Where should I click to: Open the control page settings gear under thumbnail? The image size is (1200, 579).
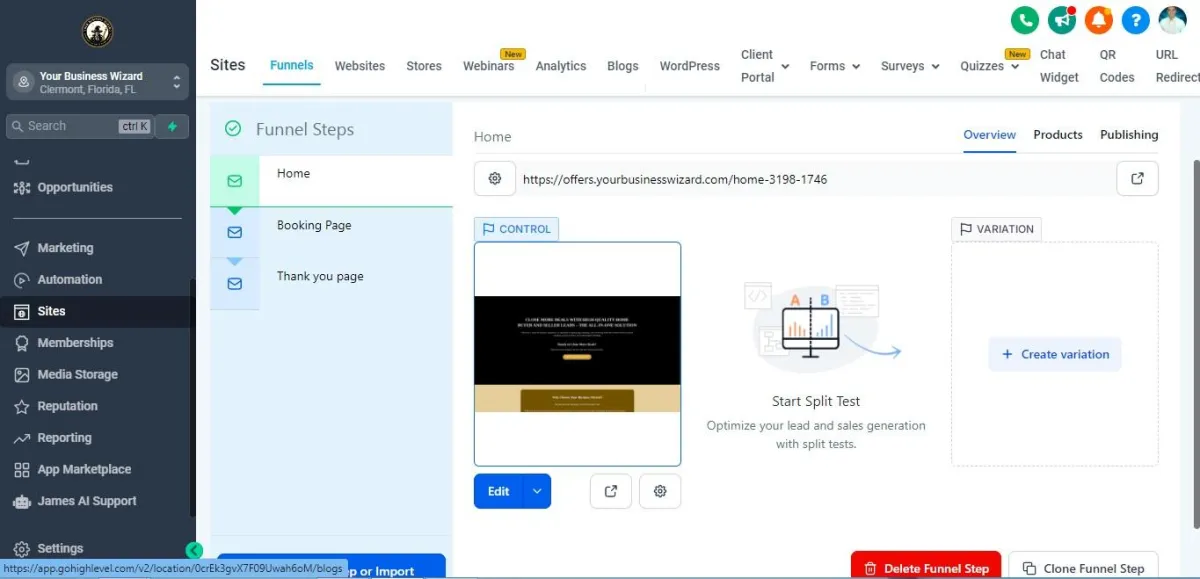coord(660,491)
